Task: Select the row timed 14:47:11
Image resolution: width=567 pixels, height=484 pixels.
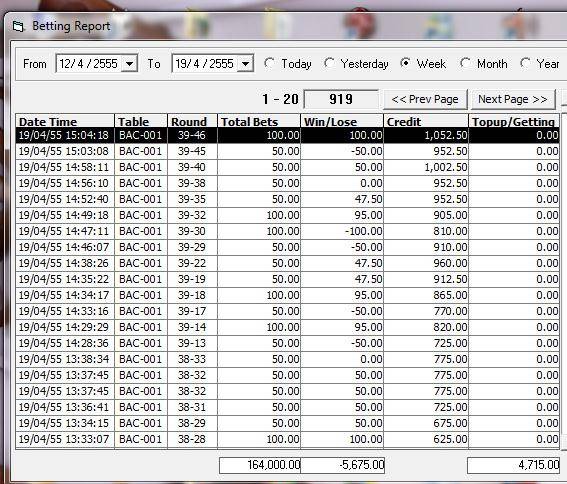Action: pos(287,231)
